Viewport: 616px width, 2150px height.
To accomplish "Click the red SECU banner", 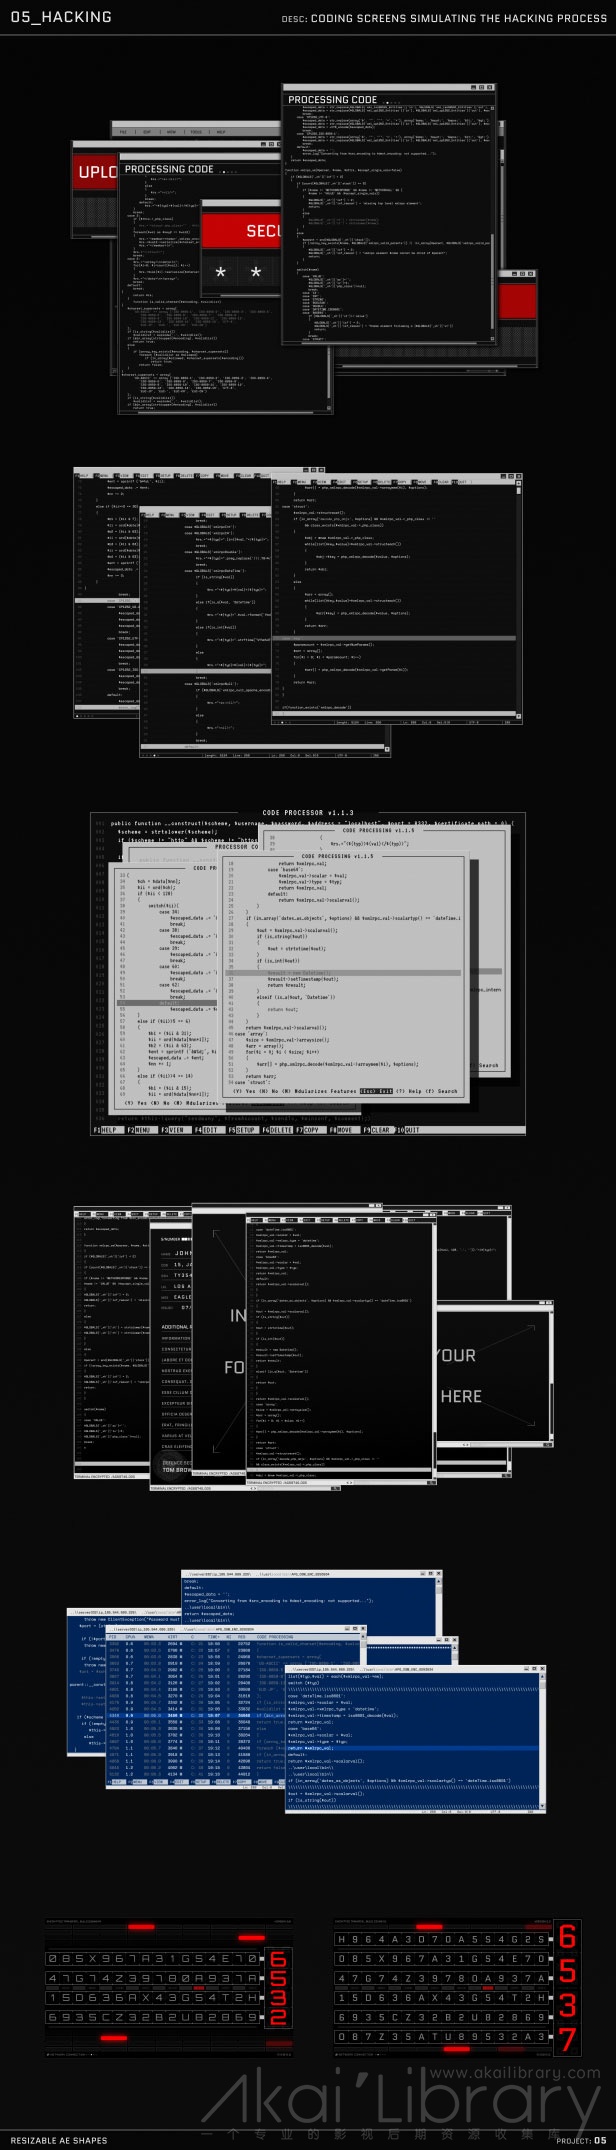I will pyautogui.click(x=241, y=230).
